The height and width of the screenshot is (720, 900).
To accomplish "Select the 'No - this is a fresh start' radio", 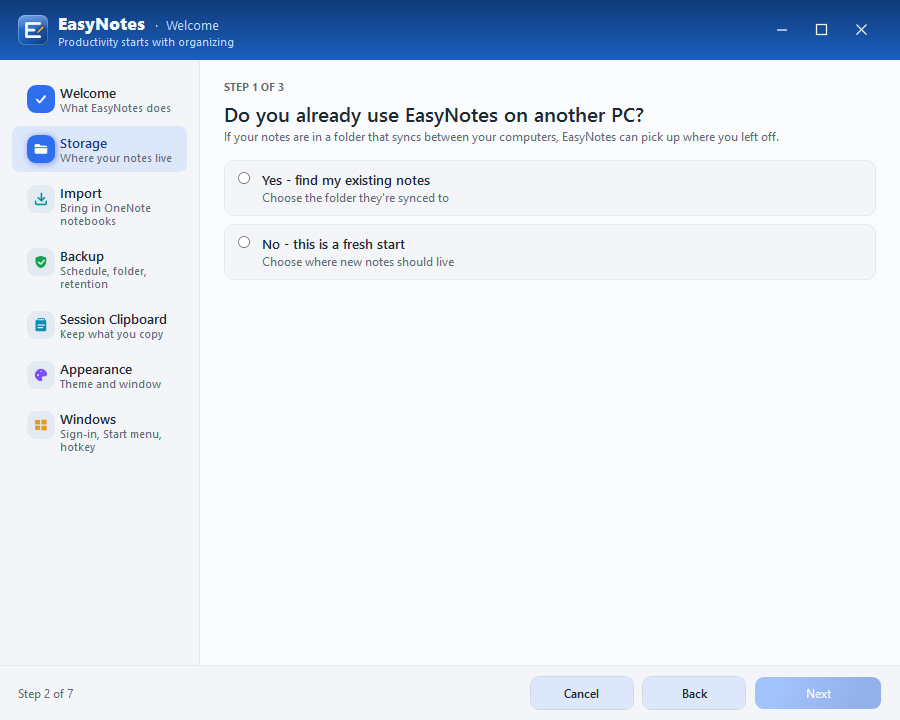I will (244, 242).
